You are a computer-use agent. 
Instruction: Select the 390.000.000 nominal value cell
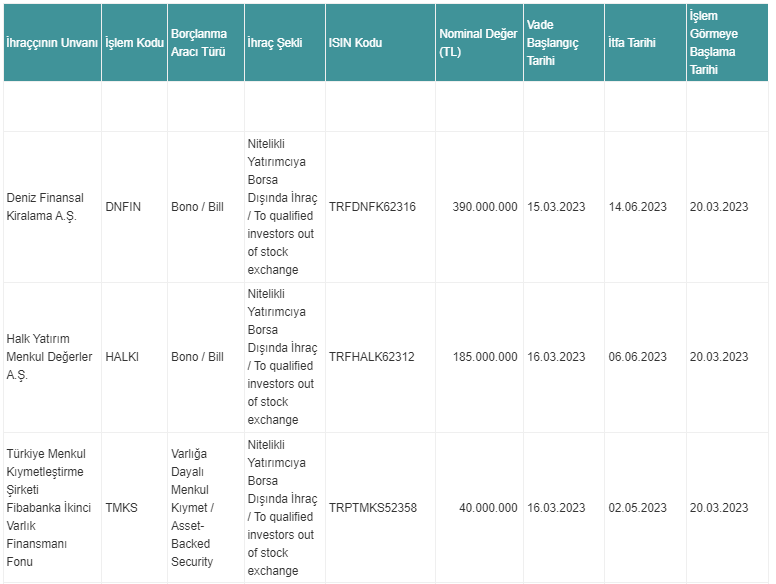pyautogui.click(x=485, y=207)
